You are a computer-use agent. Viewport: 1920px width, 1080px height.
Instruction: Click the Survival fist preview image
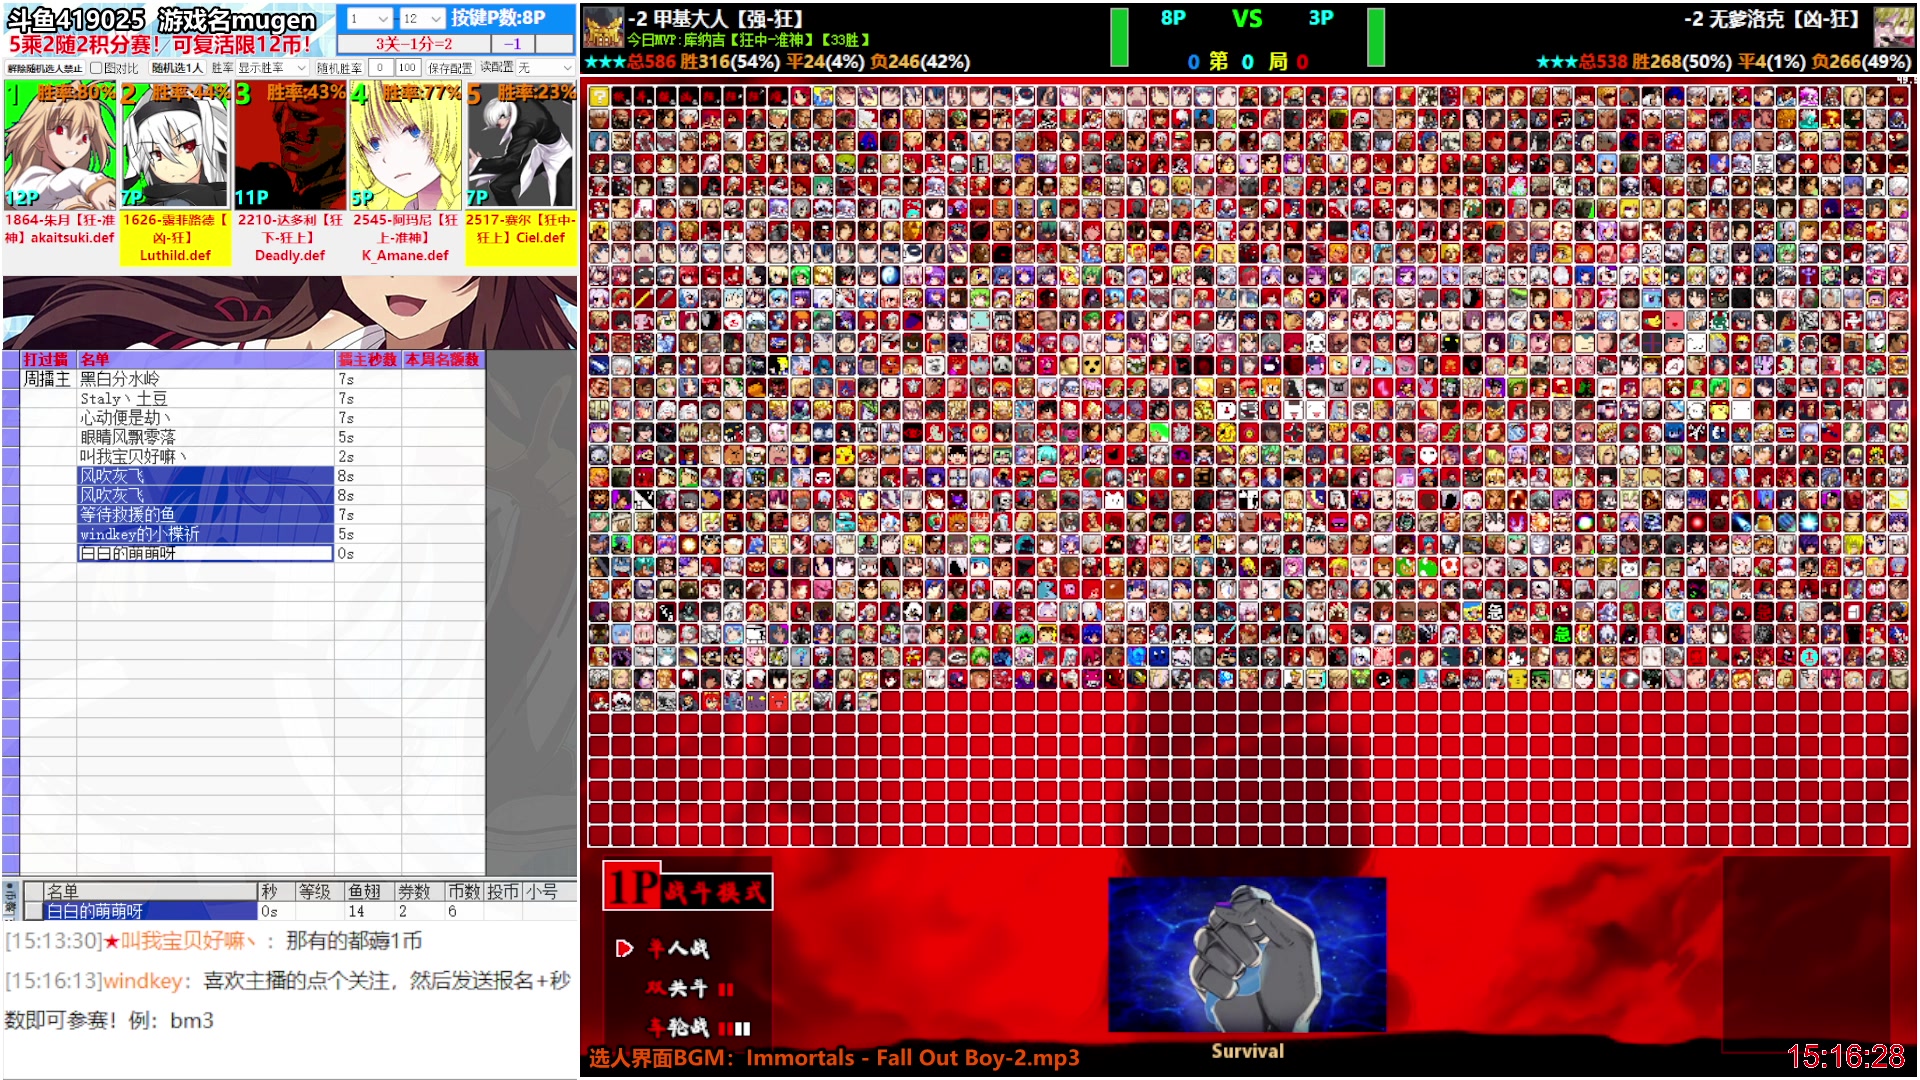coord(1247,955)
